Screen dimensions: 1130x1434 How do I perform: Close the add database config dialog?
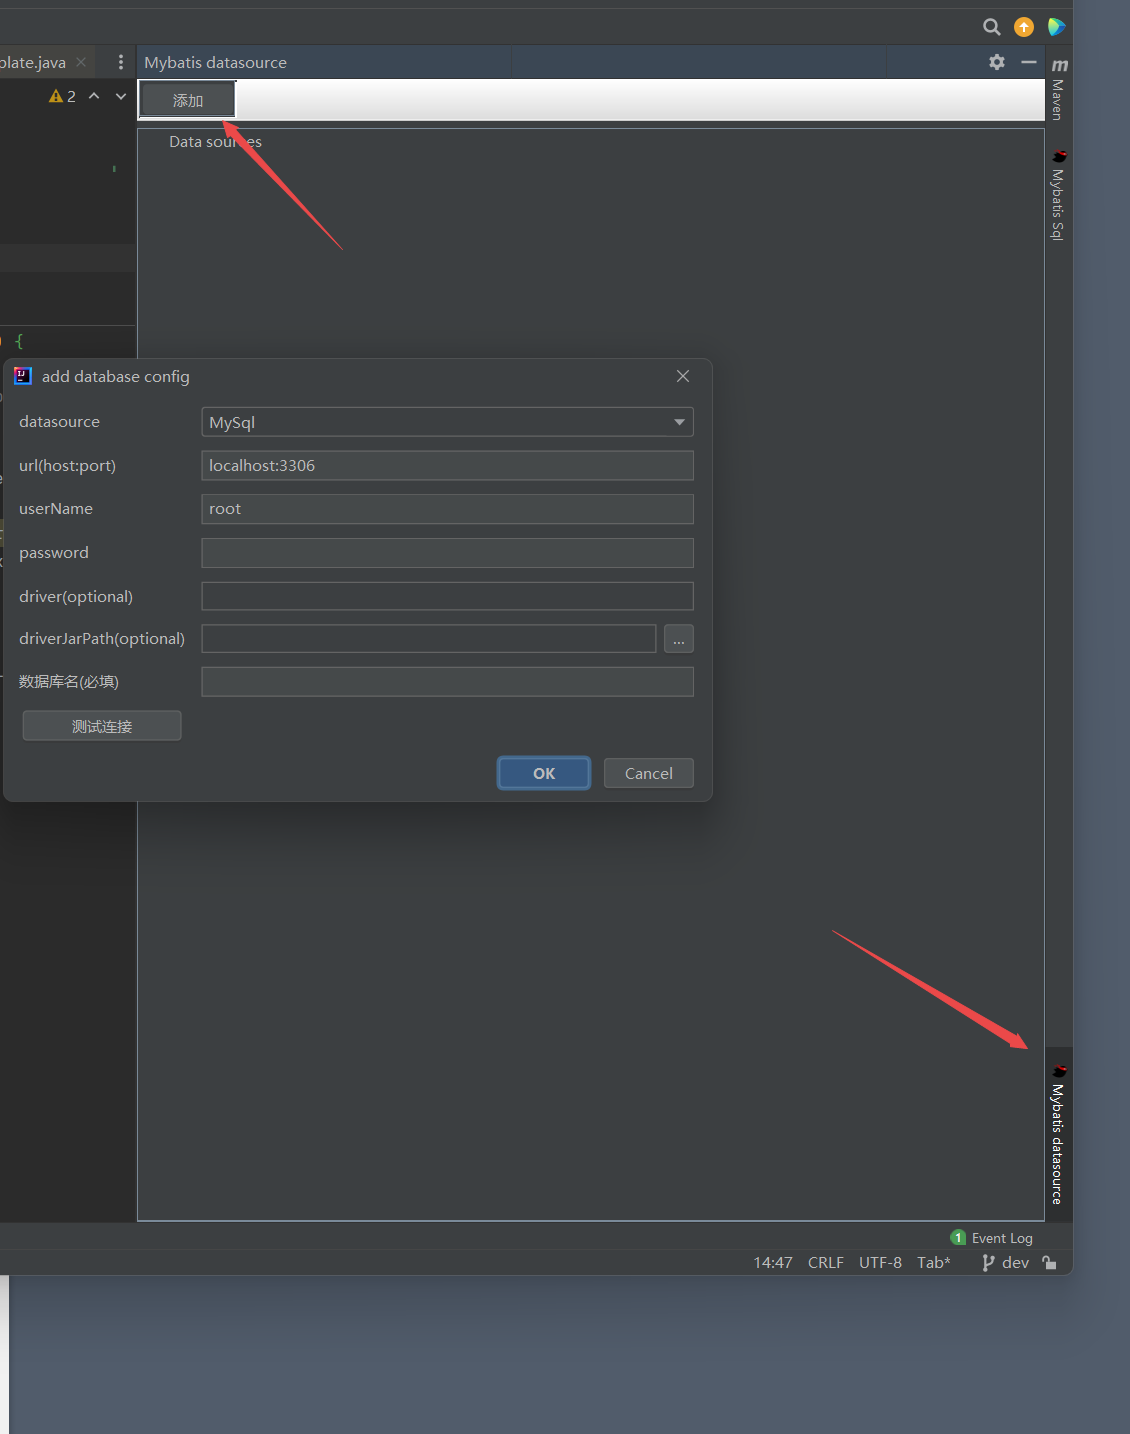point(683,376)
